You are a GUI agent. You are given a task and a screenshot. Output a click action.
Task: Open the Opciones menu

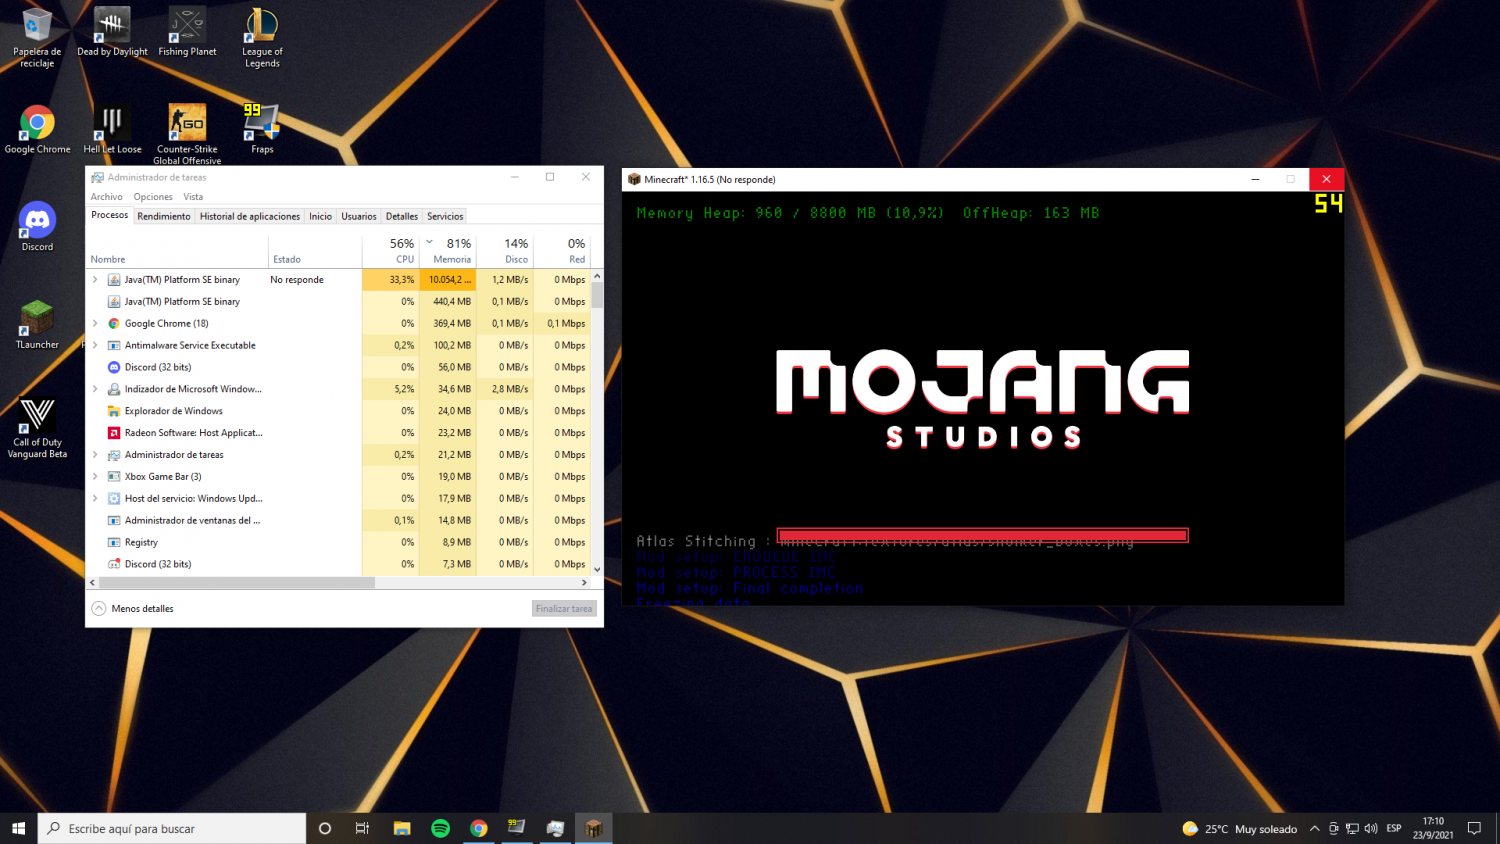pyautogui.click(x=153, y=197)
